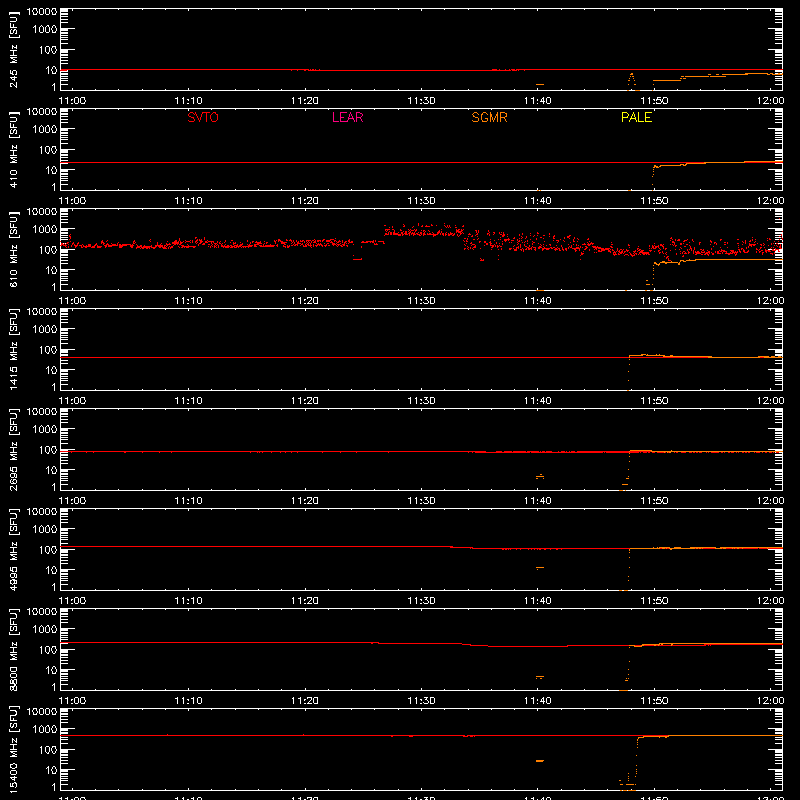This screenshot has width=800, height=800.
Task: Click 11:30 time label under 610 MHz panel
Action: pyautogui.click(x=421, y=301)
